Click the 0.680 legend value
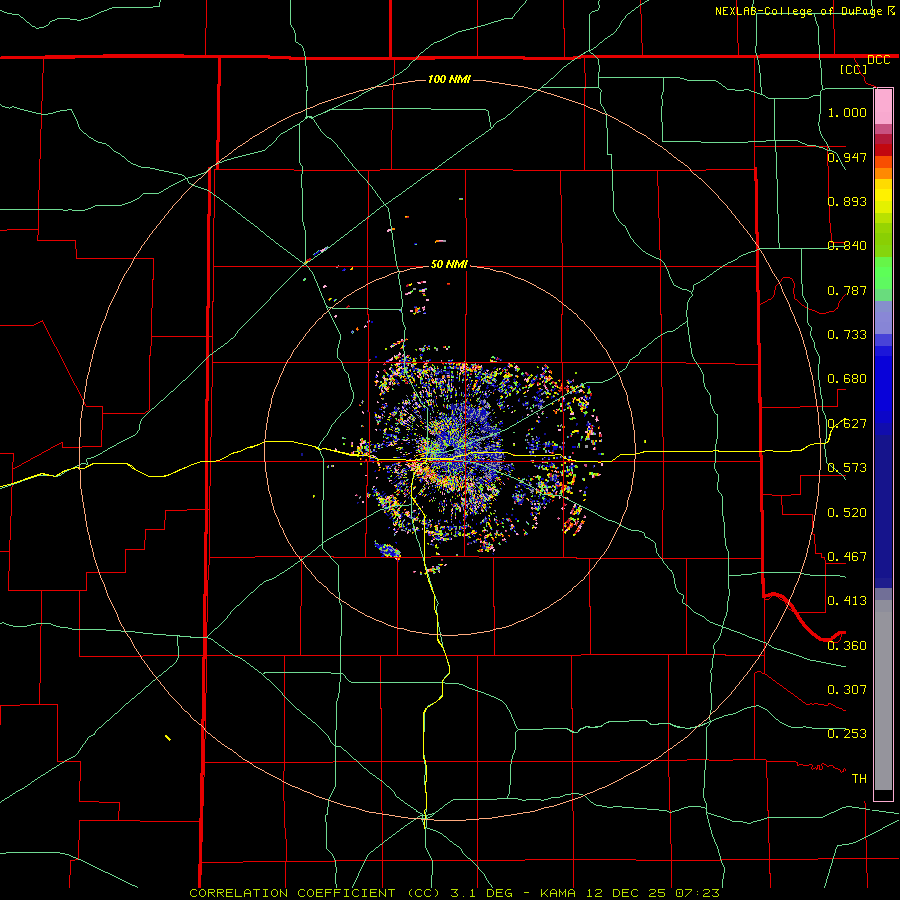Screen dimensions: 900x900 click(847, 378)
